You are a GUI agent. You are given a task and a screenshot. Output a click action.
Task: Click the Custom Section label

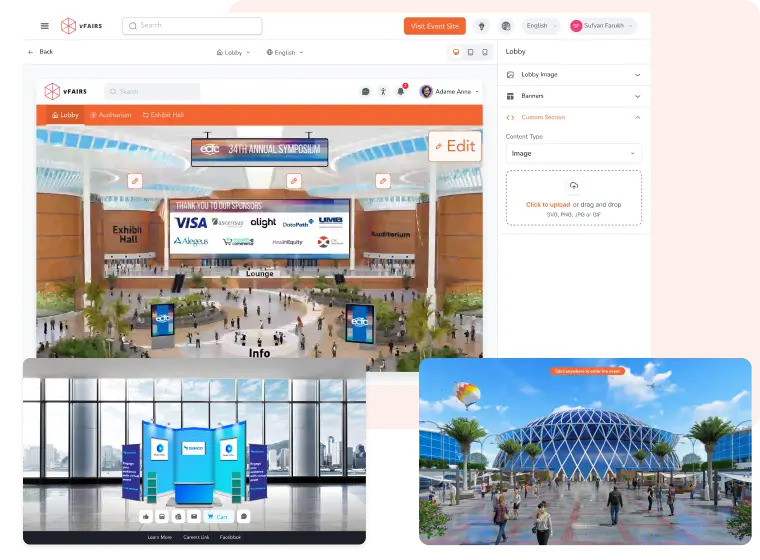[x=543, y=117]
